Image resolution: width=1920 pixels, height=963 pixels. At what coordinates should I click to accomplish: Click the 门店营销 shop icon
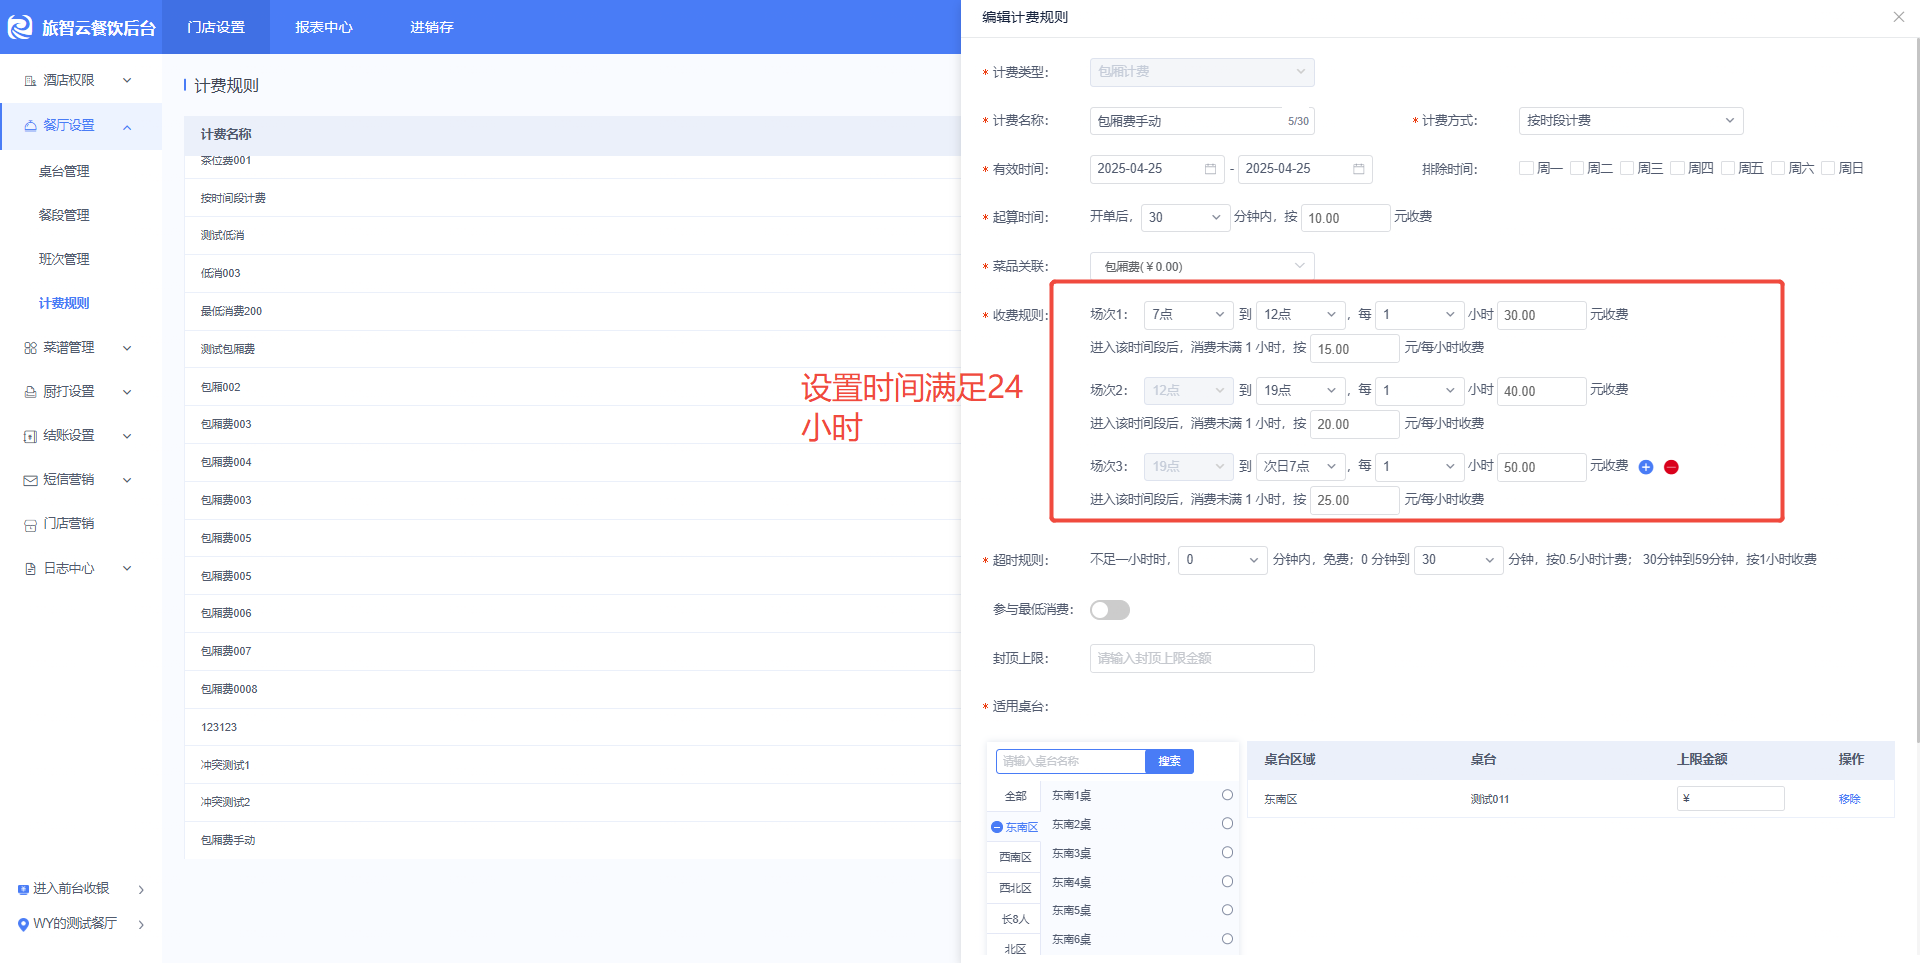[x=30, y=524]
